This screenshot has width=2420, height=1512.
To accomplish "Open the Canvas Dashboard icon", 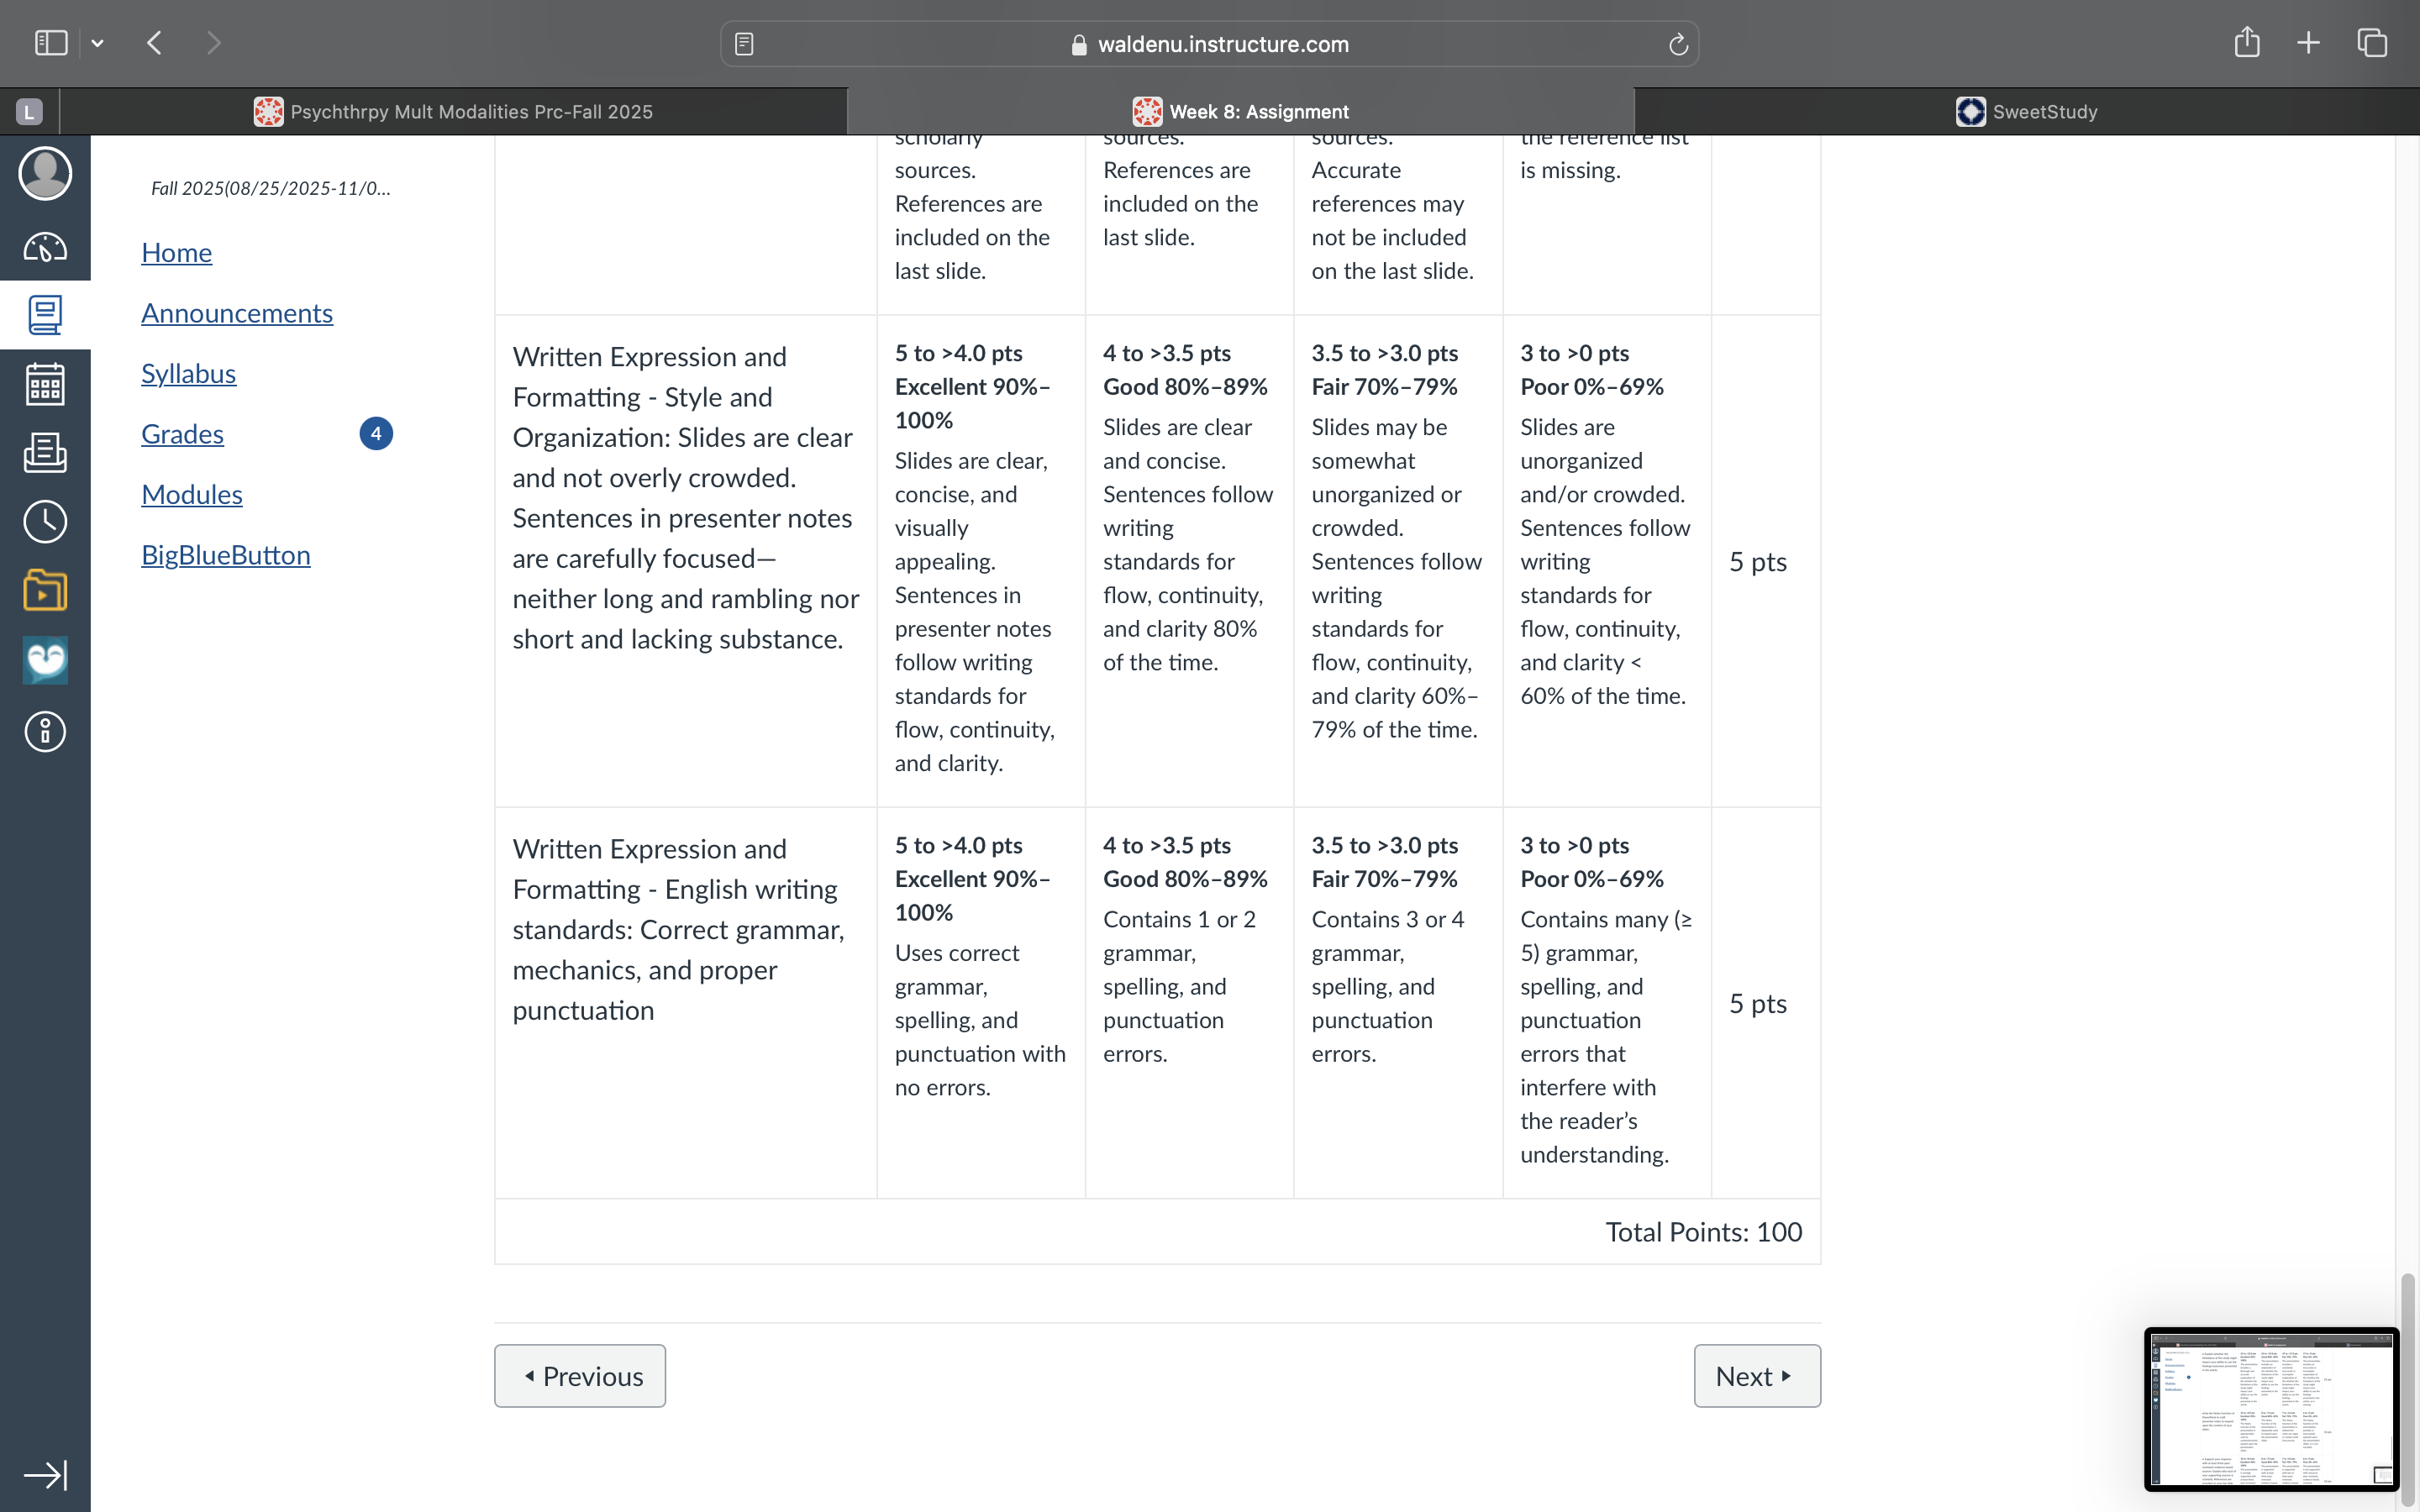I will 45,247.
